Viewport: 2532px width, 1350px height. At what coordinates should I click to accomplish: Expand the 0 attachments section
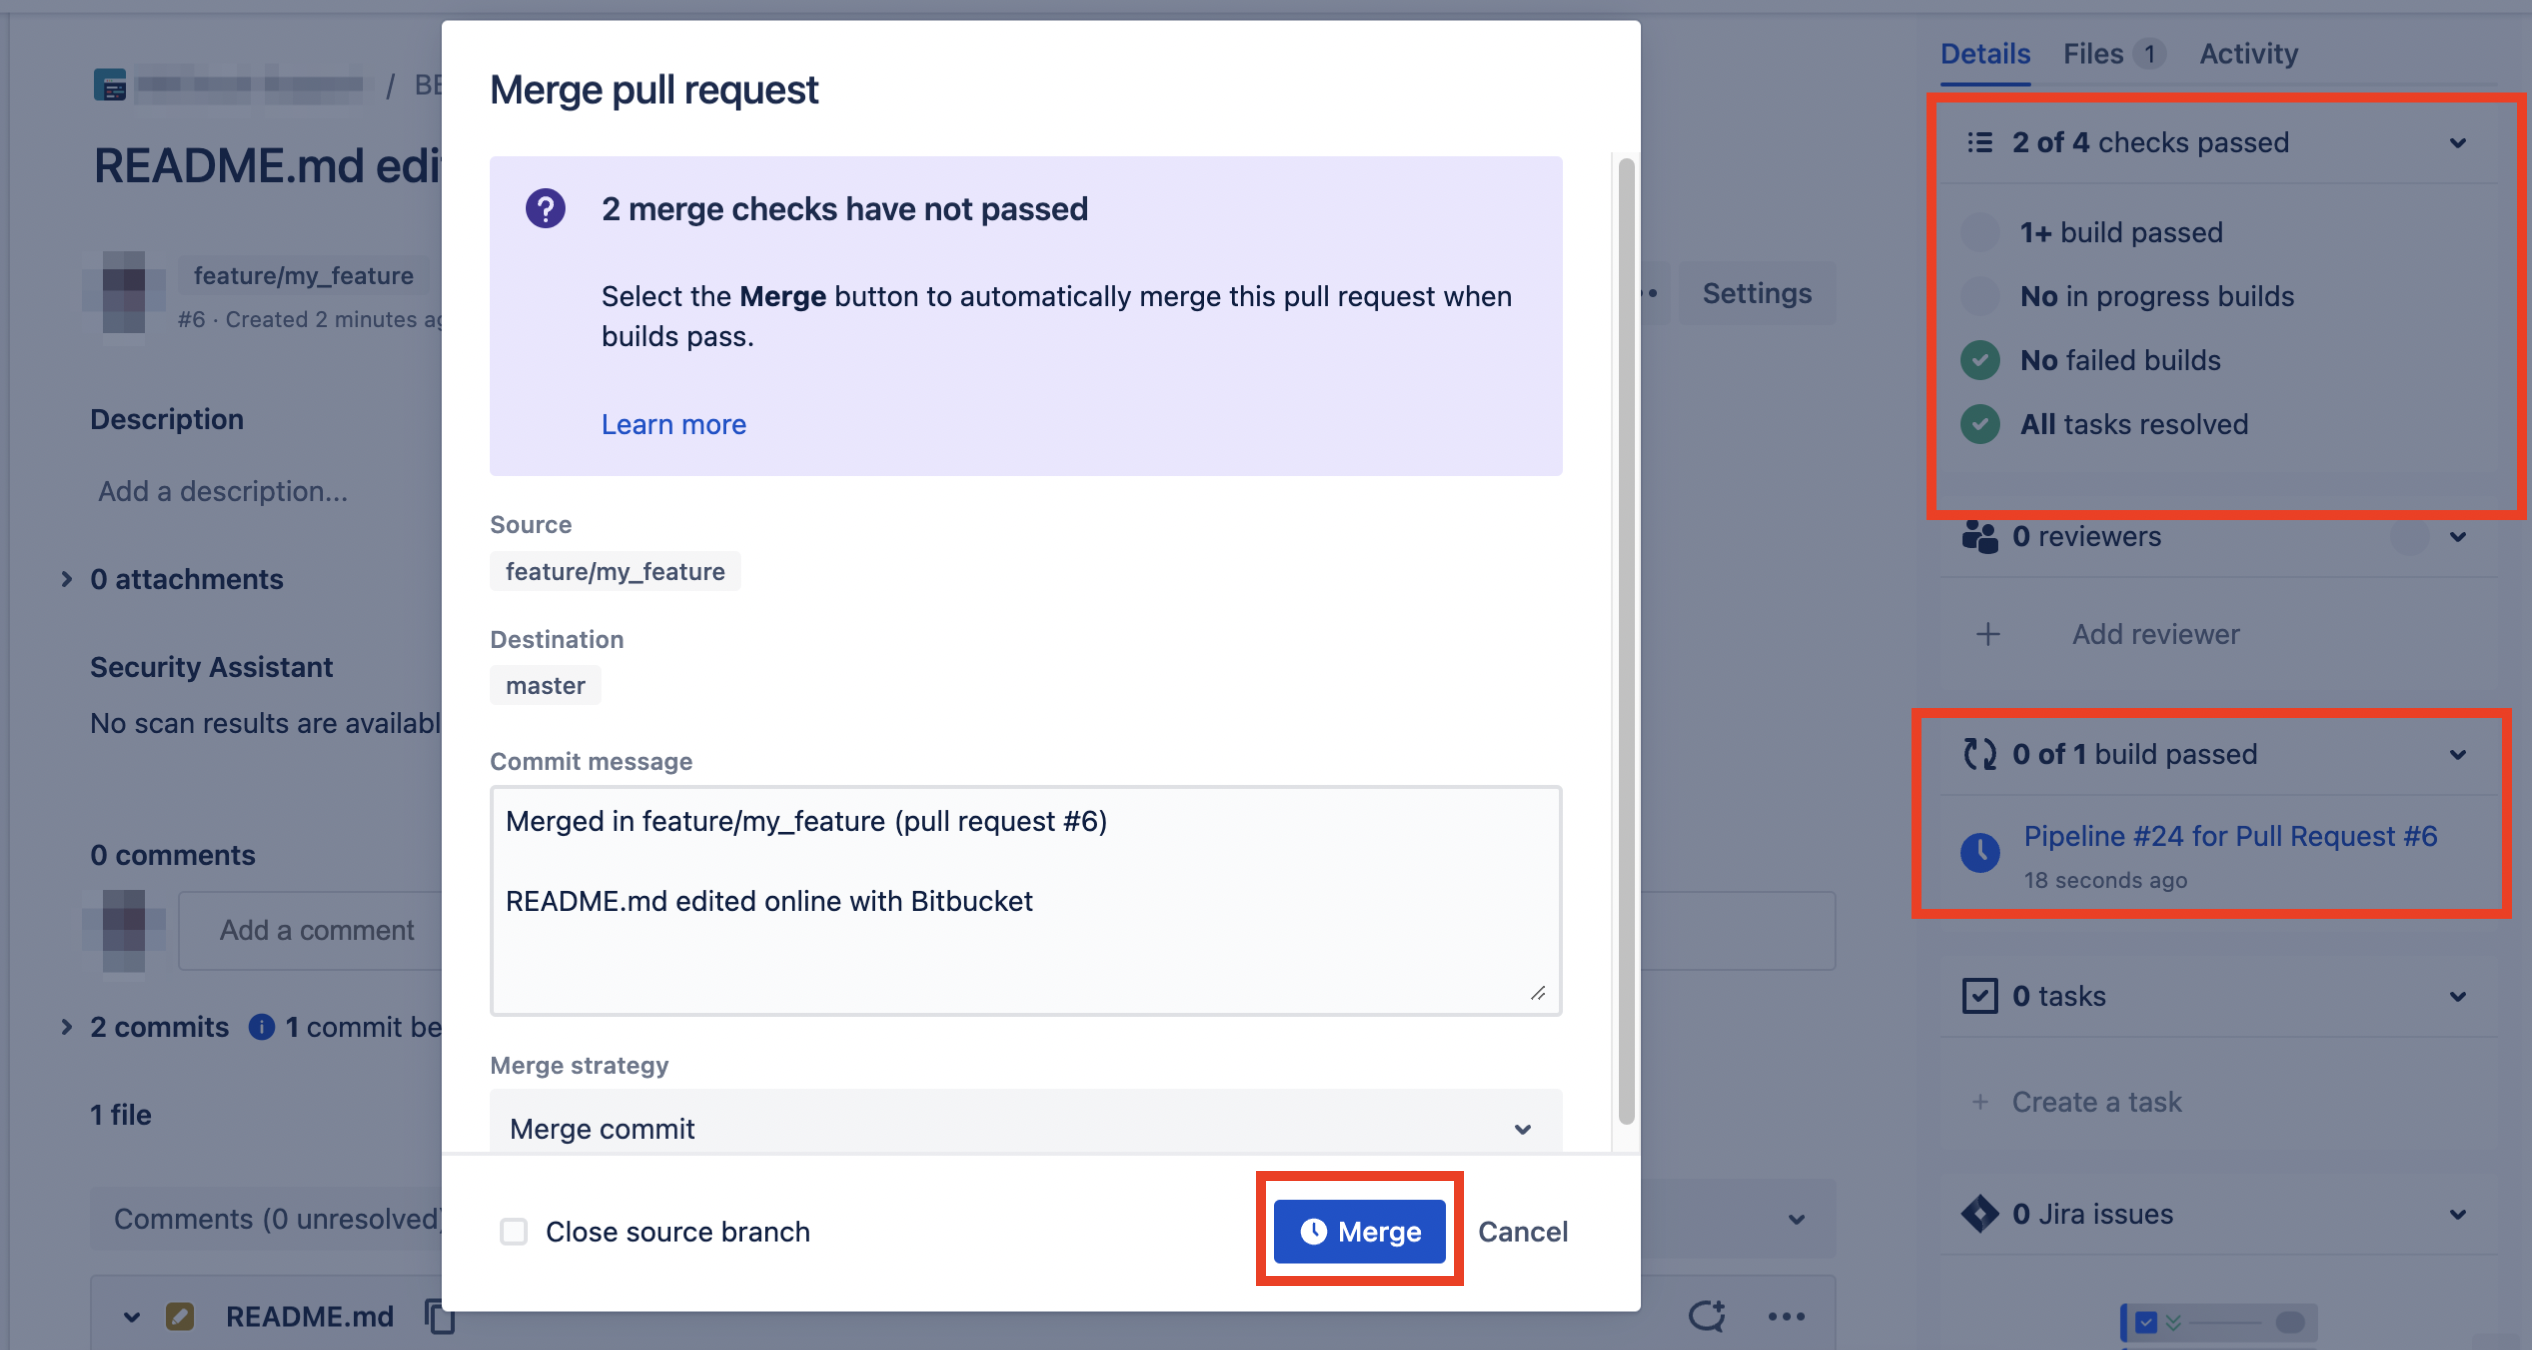[x=66, y=579]
